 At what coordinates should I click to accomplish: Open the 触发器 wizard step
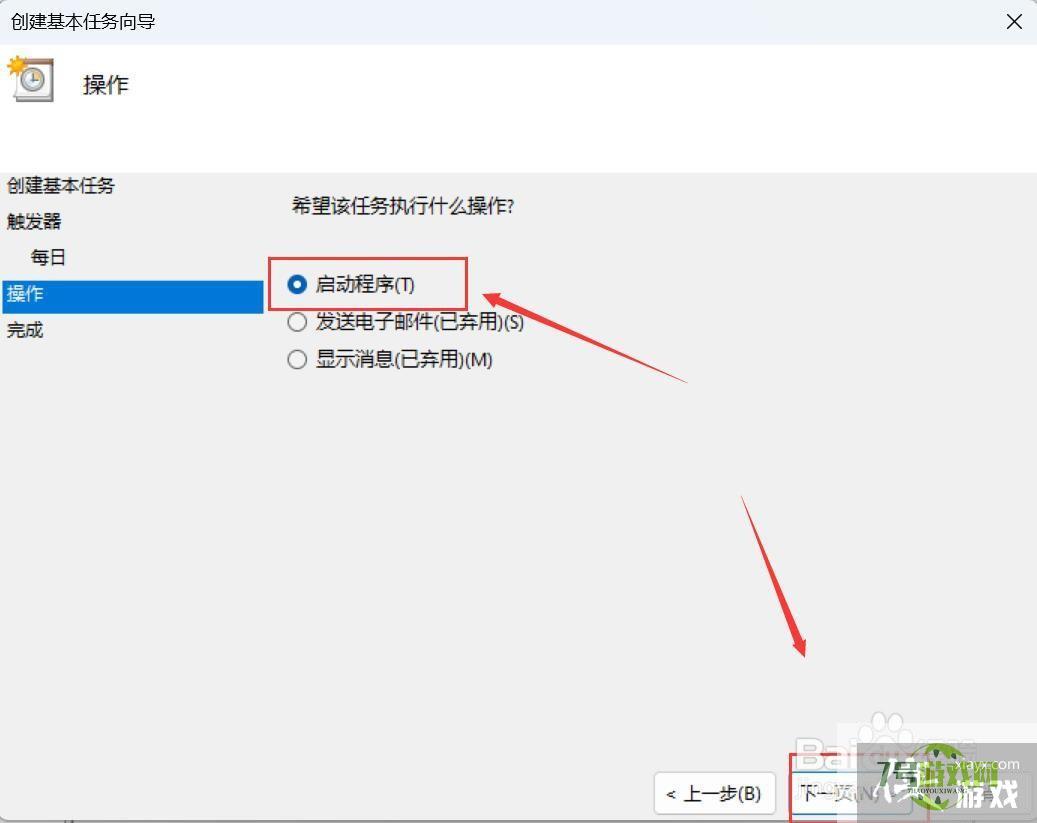(34, 221)
